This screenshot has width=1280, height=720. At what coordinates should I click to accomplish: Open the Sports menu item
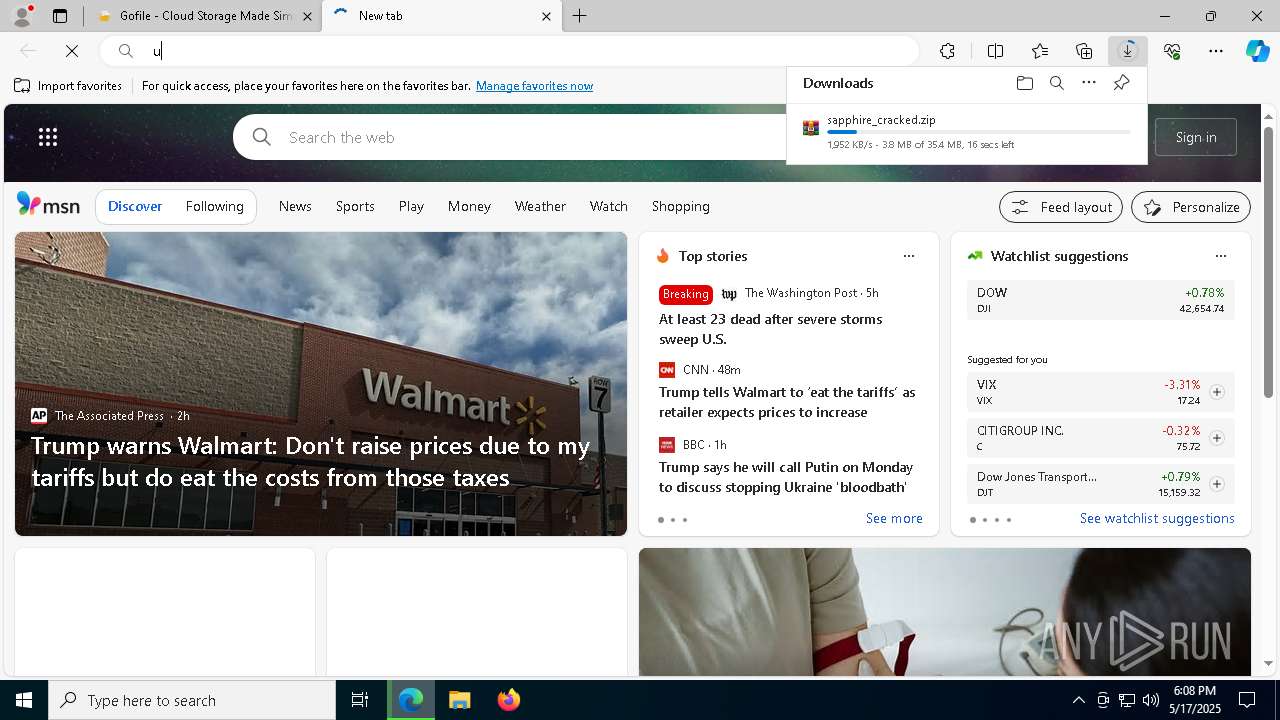[x=355, y=206]
